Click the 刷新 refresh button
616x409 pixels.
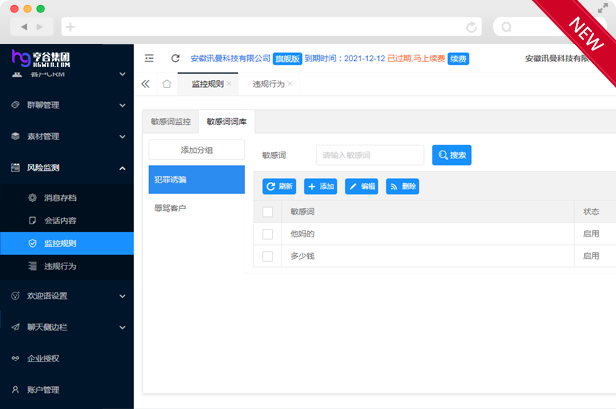coord(279,186)
